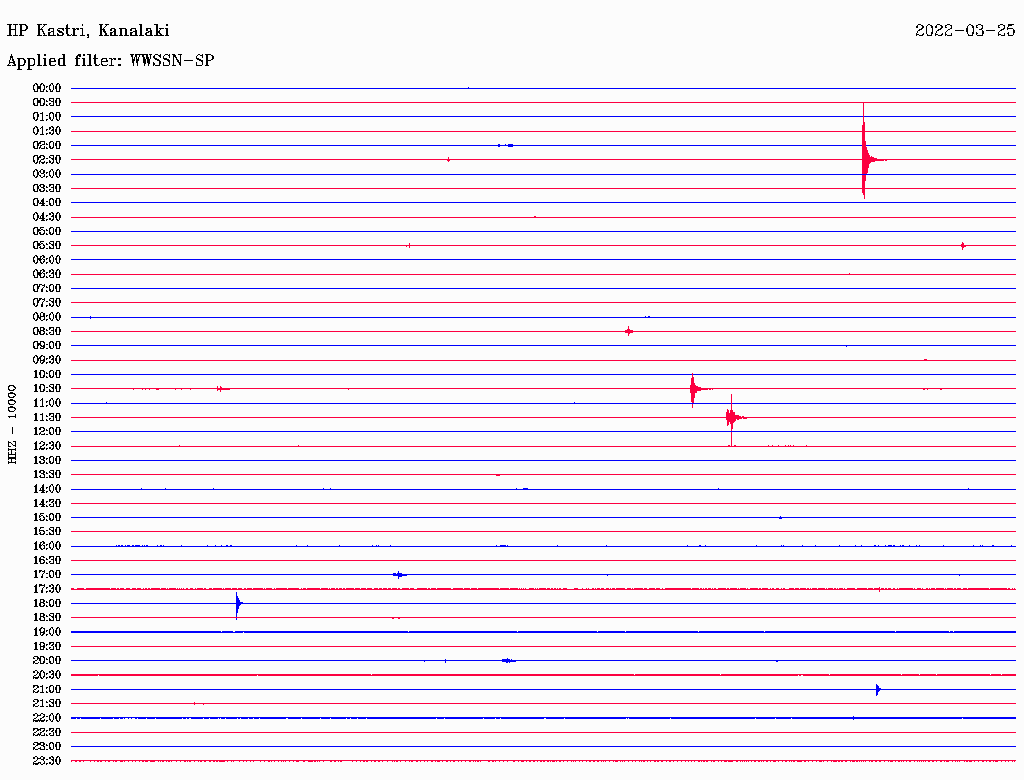Click the 04:00 time label
Image resolution: width=1024 pixels, height=780 pixels.
[47, 203]
